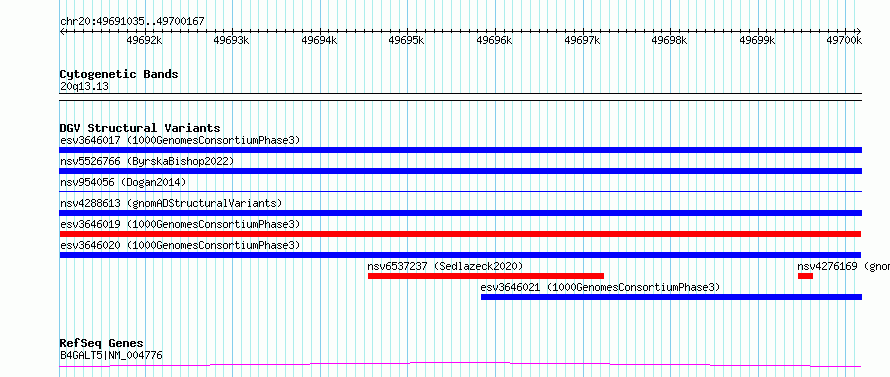Click the Cytogenetic Bands track heading
This screenshot has width=890, height=377.
pyautogui.click(x=119, y=74)
